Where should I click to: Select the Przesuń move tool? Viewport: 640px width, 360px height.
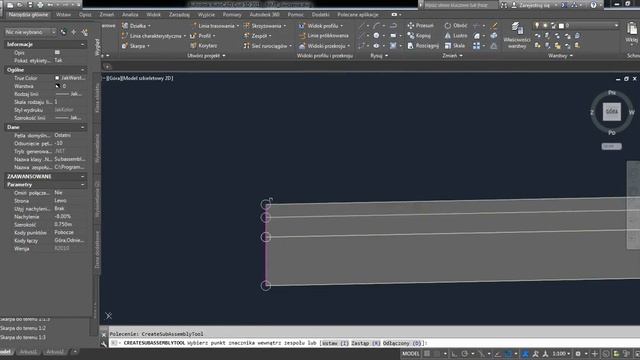(421, 25)
